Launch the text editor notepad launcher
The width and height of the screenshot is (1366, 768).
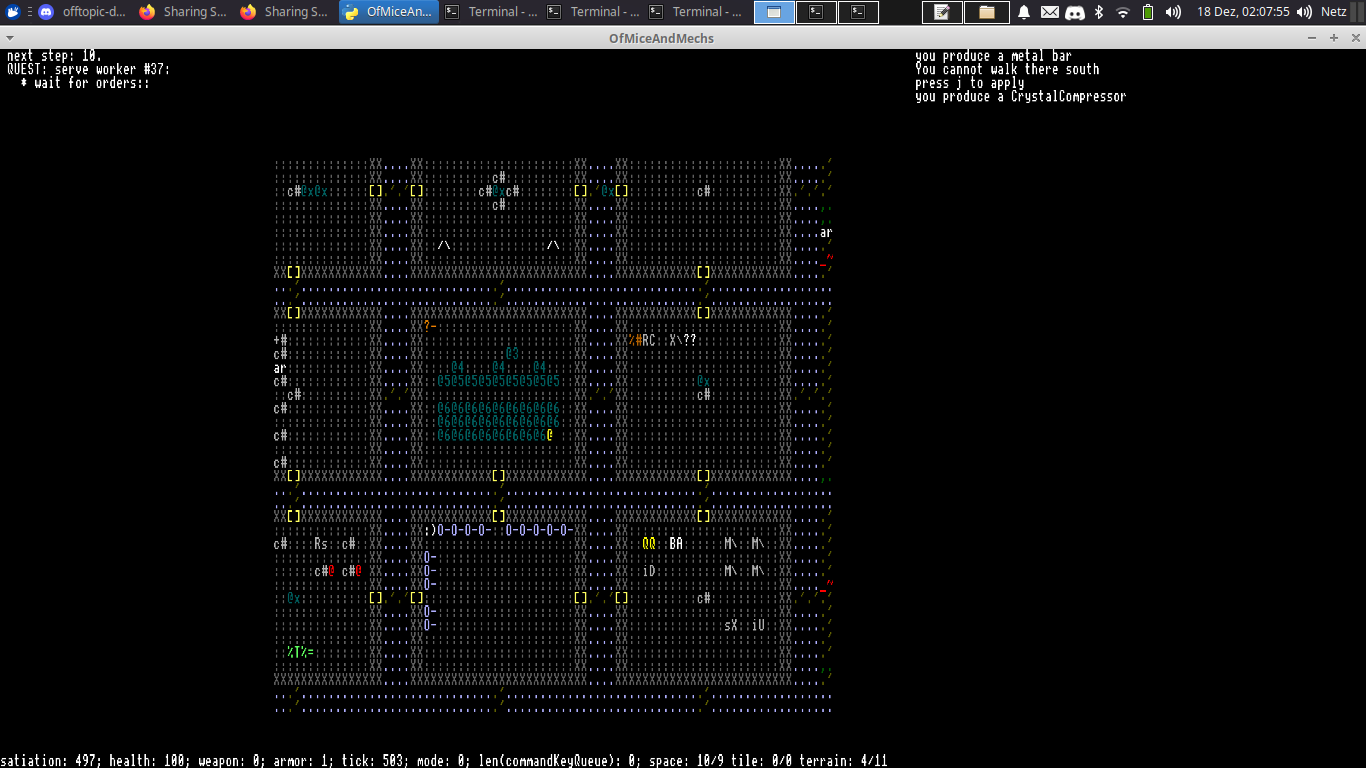[x=942, y=12]
